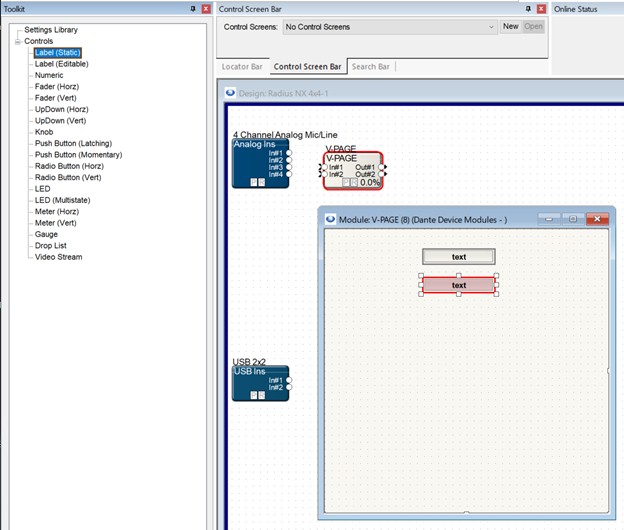Select the Analog Ins block
This screenshot has width=624, height=530.
(260, 164)
